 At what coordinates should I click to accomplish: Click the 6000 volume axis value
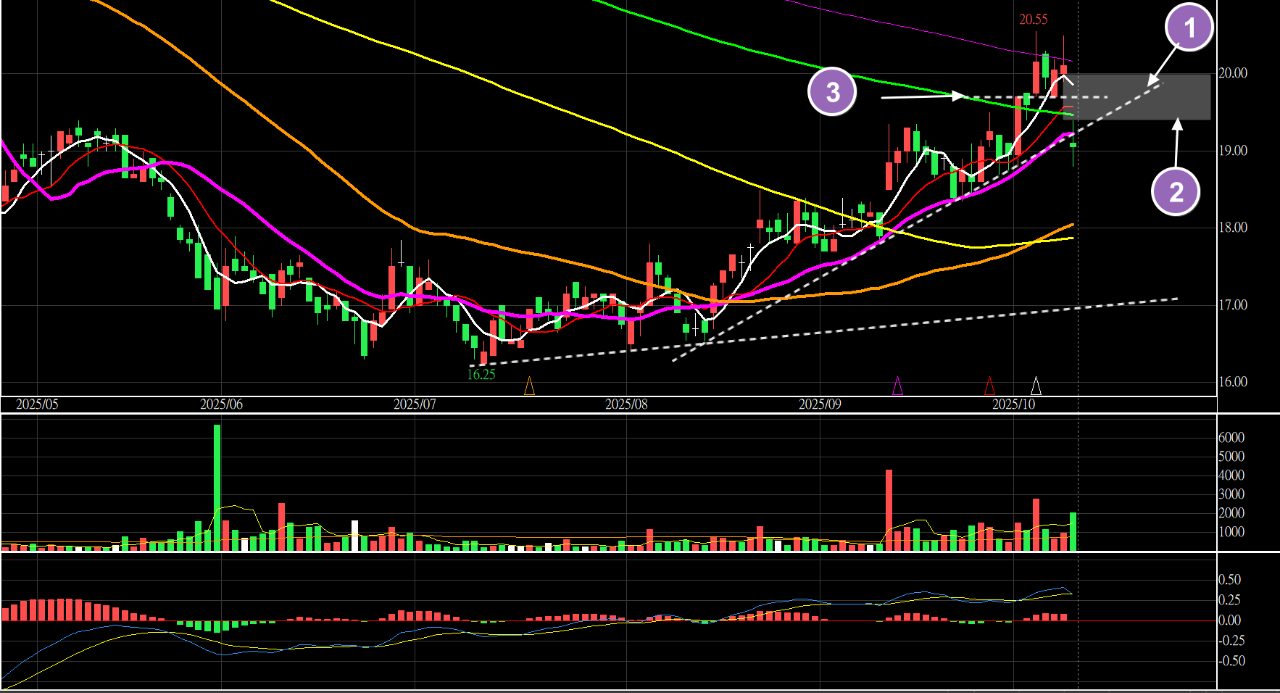(x=1230, y=438)
